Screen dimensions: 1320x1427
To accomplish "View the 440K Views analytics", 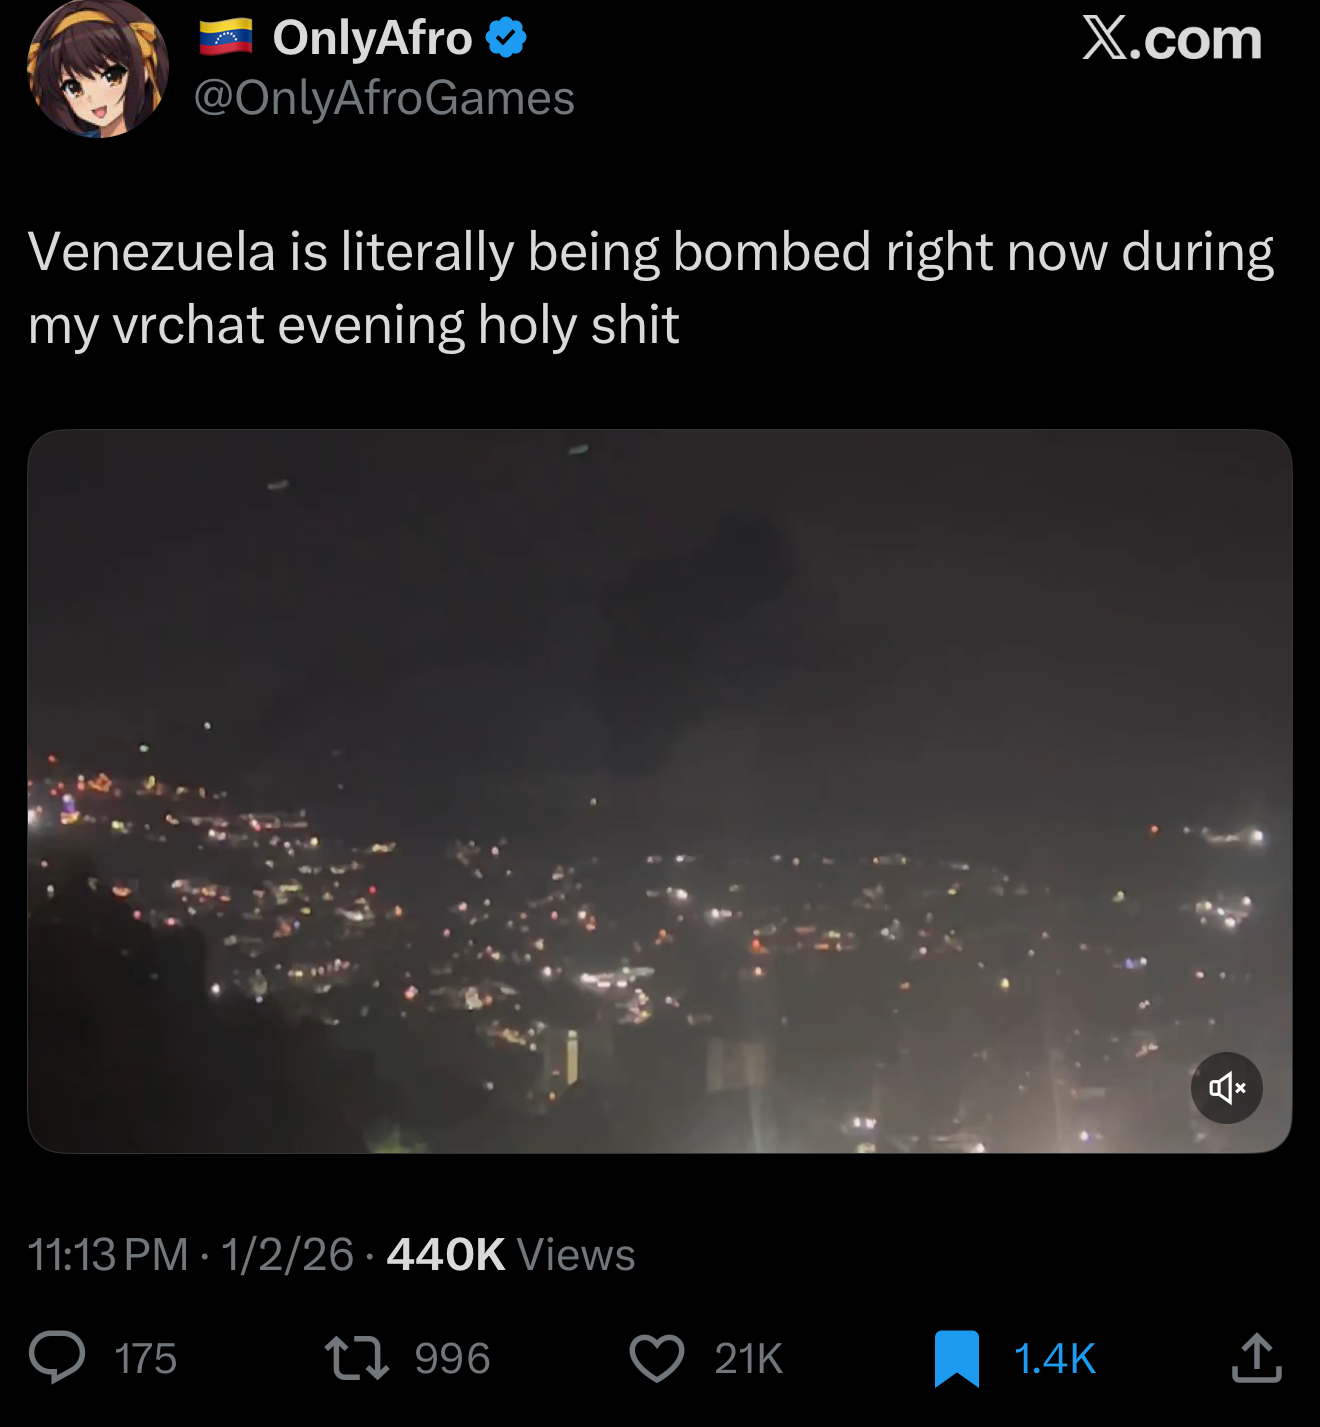I will (511, 1254).
